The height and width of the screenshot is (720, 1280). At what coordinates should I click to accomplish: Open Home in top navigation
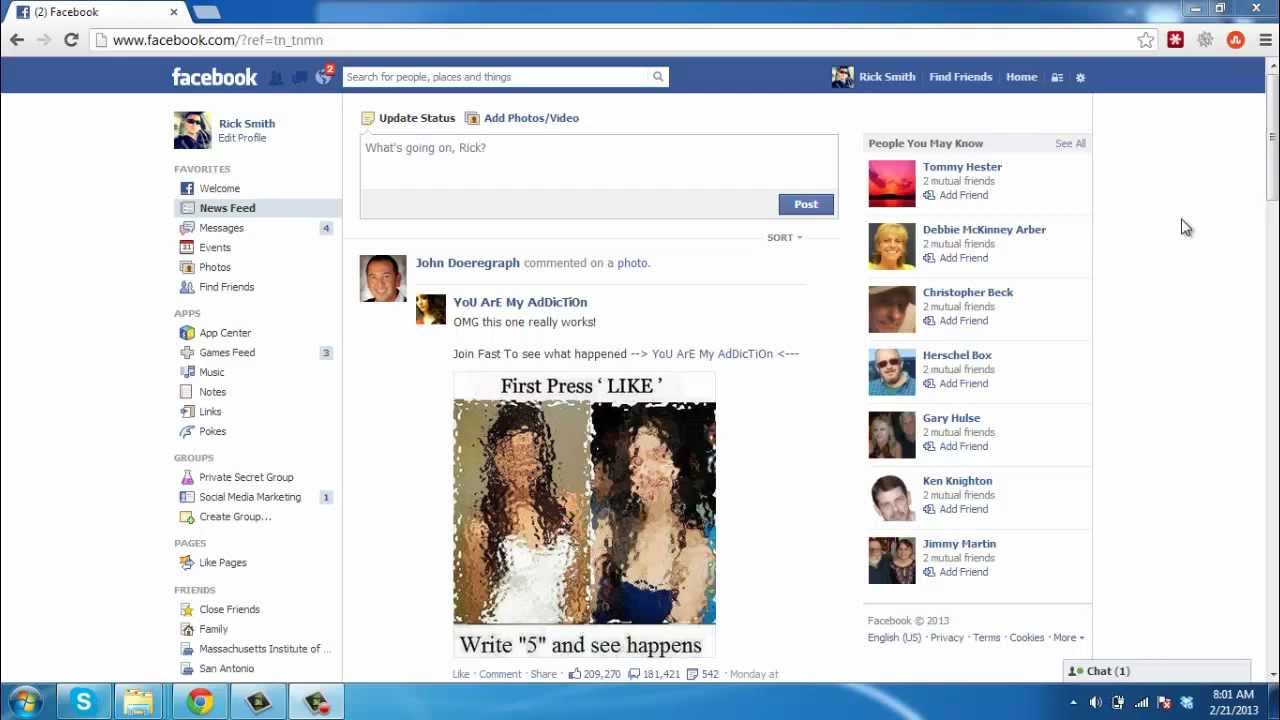pyautogui.click(x=1021, y=77)
